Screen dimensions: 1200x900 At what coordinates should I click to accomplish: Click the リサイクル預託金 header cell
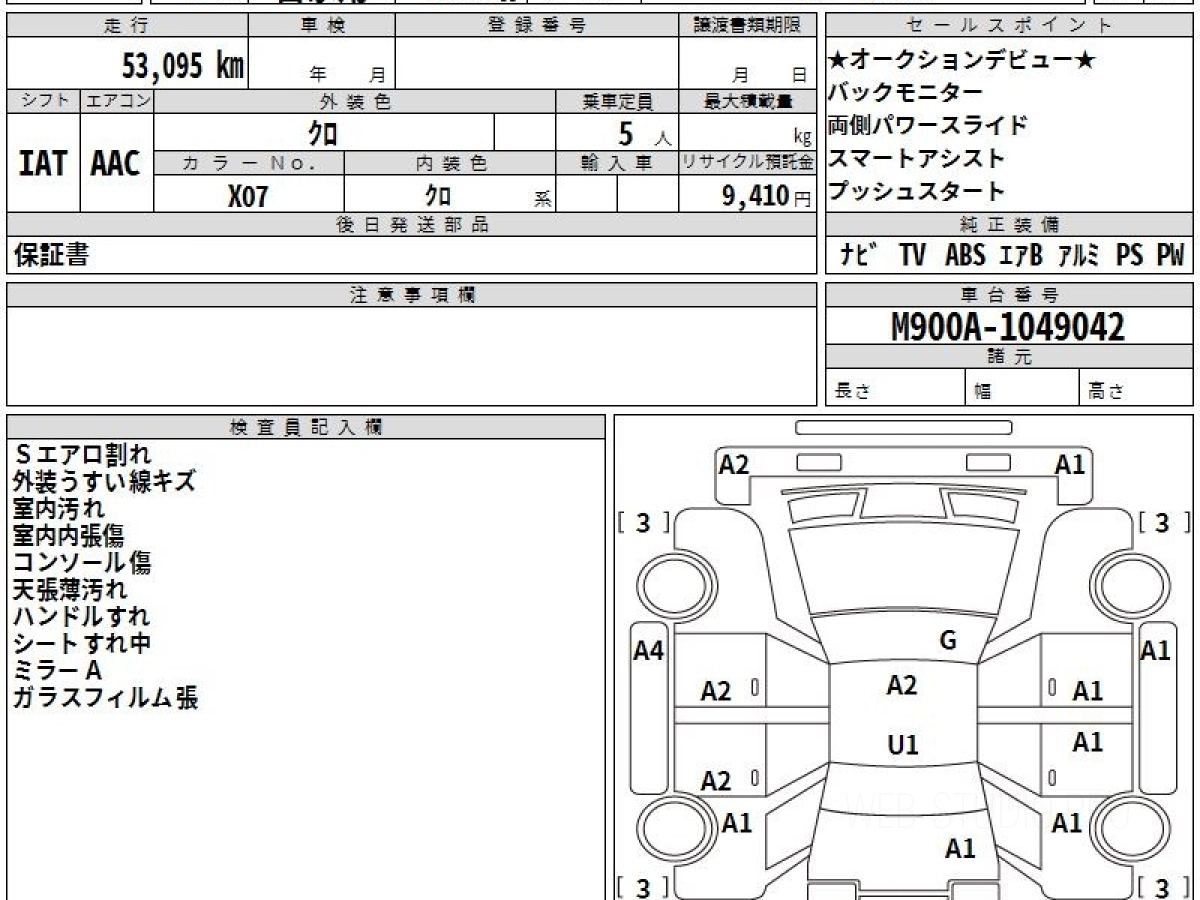pos(747,163)
